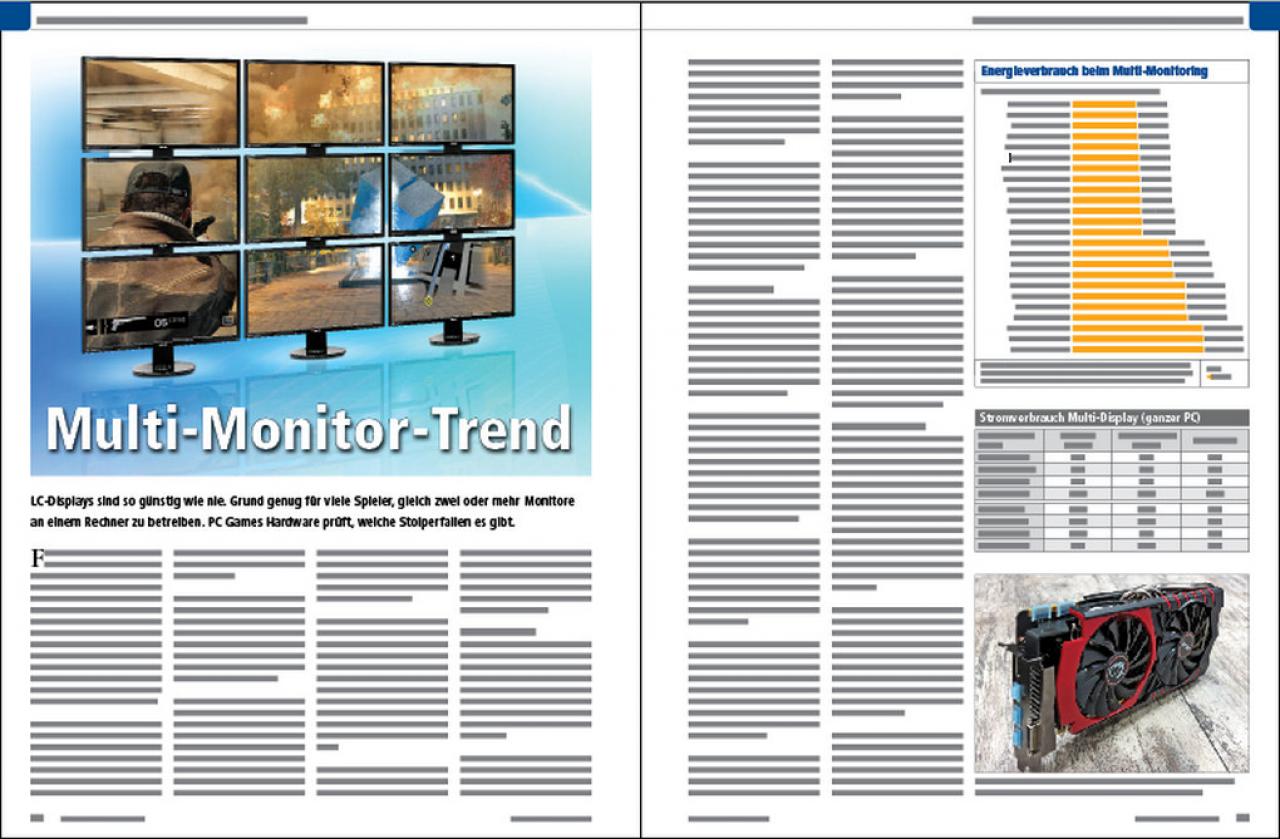Click the blue corner tab on the right page
Screen dimensions: 1280x839
1264,15
